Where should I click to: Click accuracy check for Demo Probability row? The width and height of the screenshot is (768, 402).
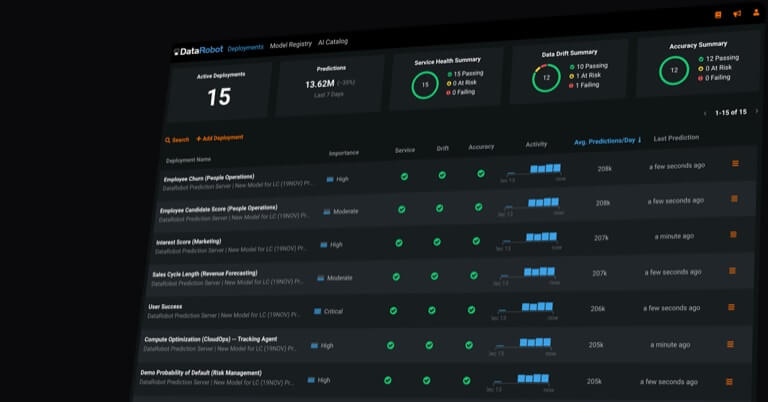(466, 380)
